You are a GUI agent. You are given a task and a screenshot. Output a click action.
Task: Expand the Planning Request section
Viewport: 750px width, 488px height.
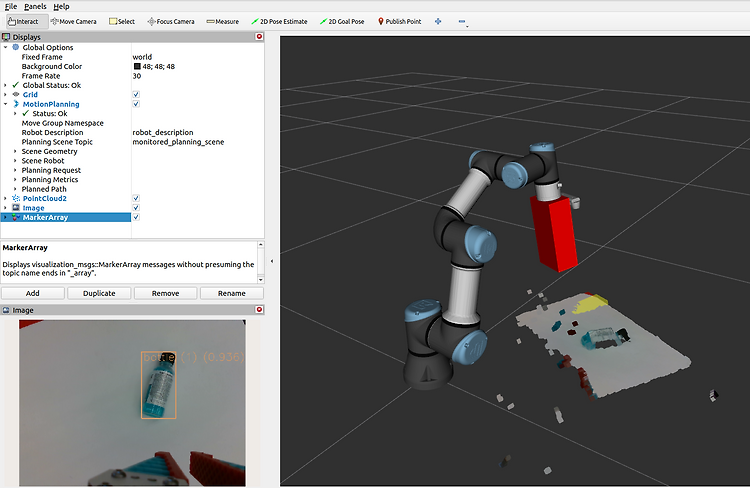coord(15,170)
